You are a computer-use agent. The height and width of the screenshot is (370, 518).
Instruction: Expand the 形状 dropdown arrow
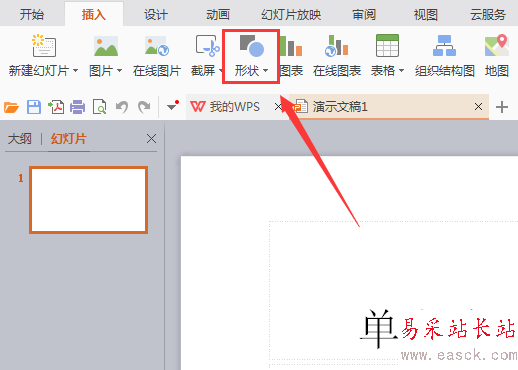(x=265, y=71)
